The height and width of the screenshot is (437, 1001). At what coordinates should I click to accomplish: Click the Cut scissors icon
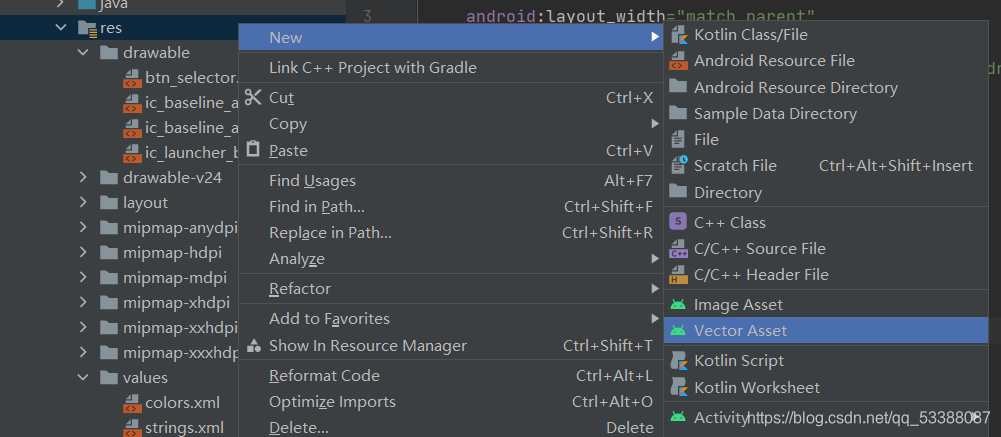pyautogui.click(x=253, y=98)
